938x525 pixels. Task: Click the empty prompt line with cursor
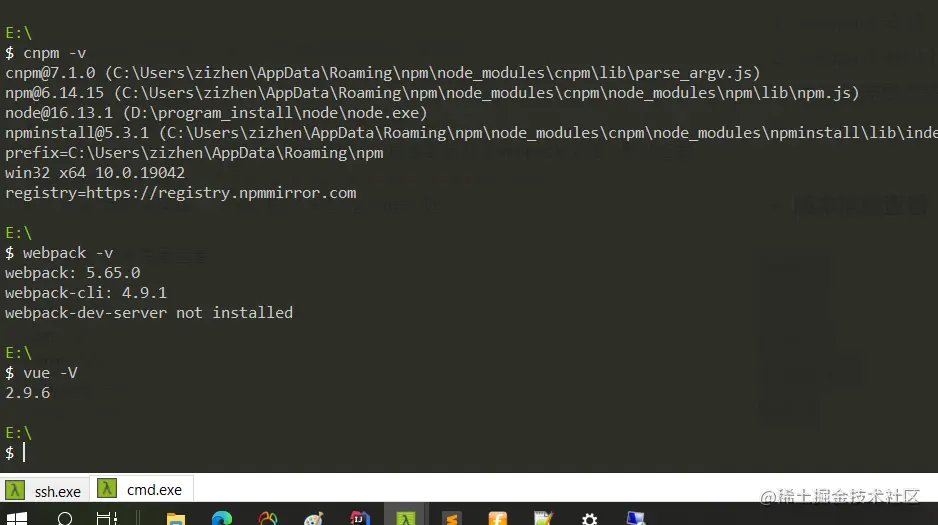(16, 453)
